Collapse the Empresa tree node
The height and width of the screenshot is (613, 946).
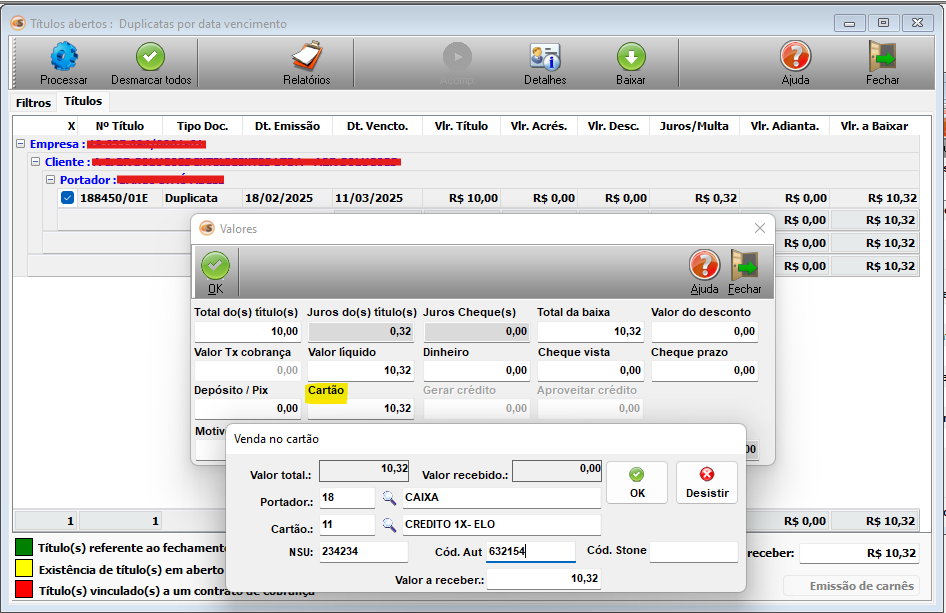(x=21, y=144)
